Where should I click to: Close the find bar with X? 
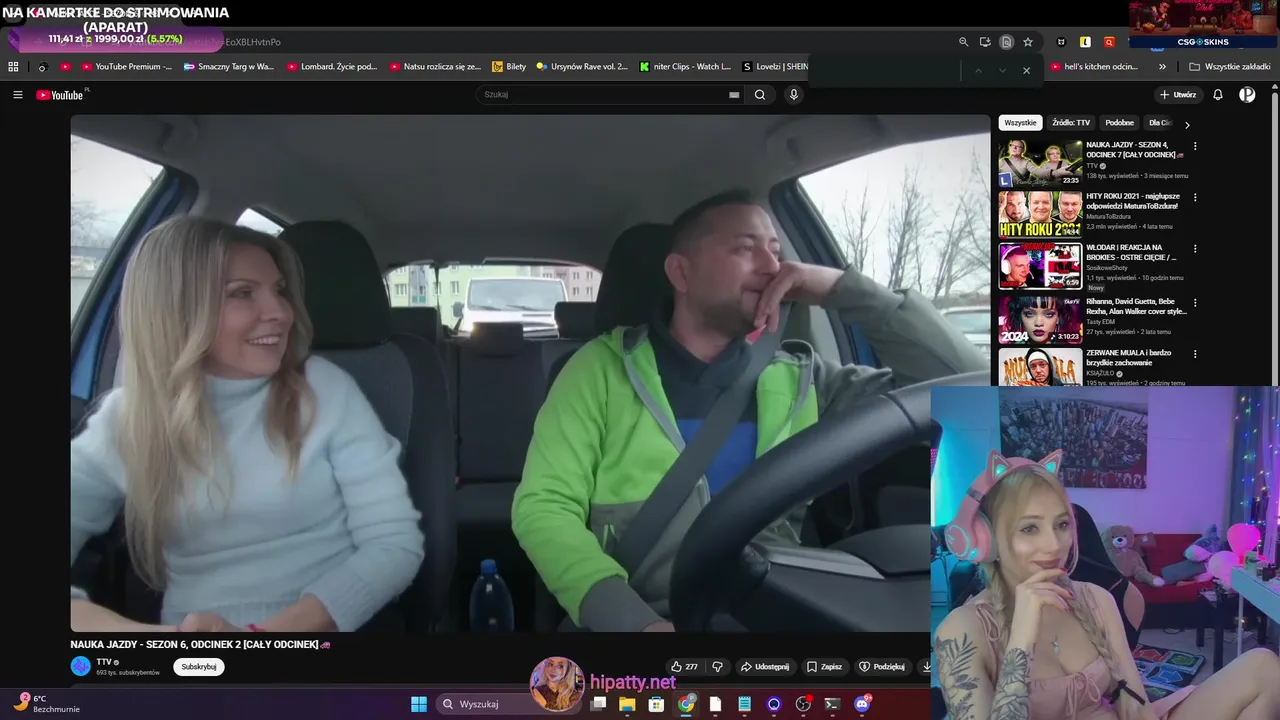(x=1026, y=70)
